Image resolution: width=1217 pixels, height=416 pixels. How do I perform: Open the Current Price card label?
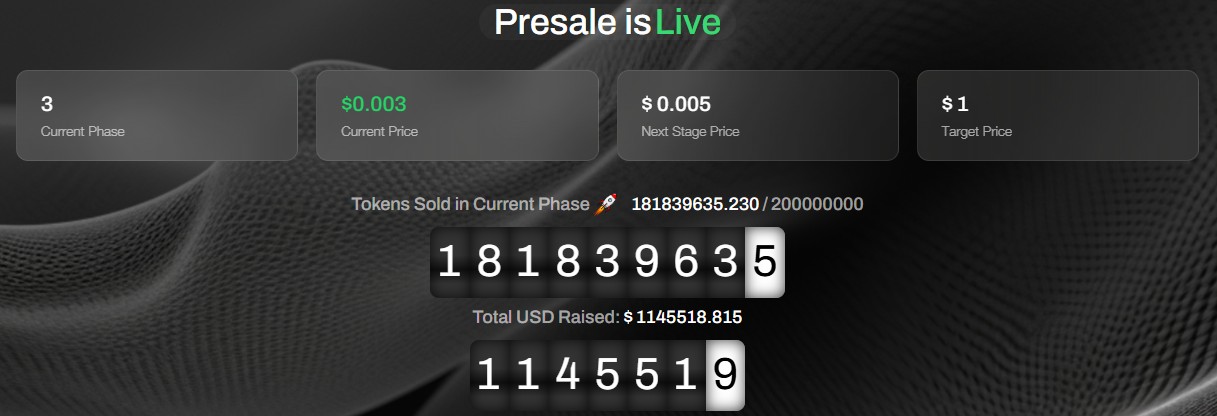pos(379,131)
